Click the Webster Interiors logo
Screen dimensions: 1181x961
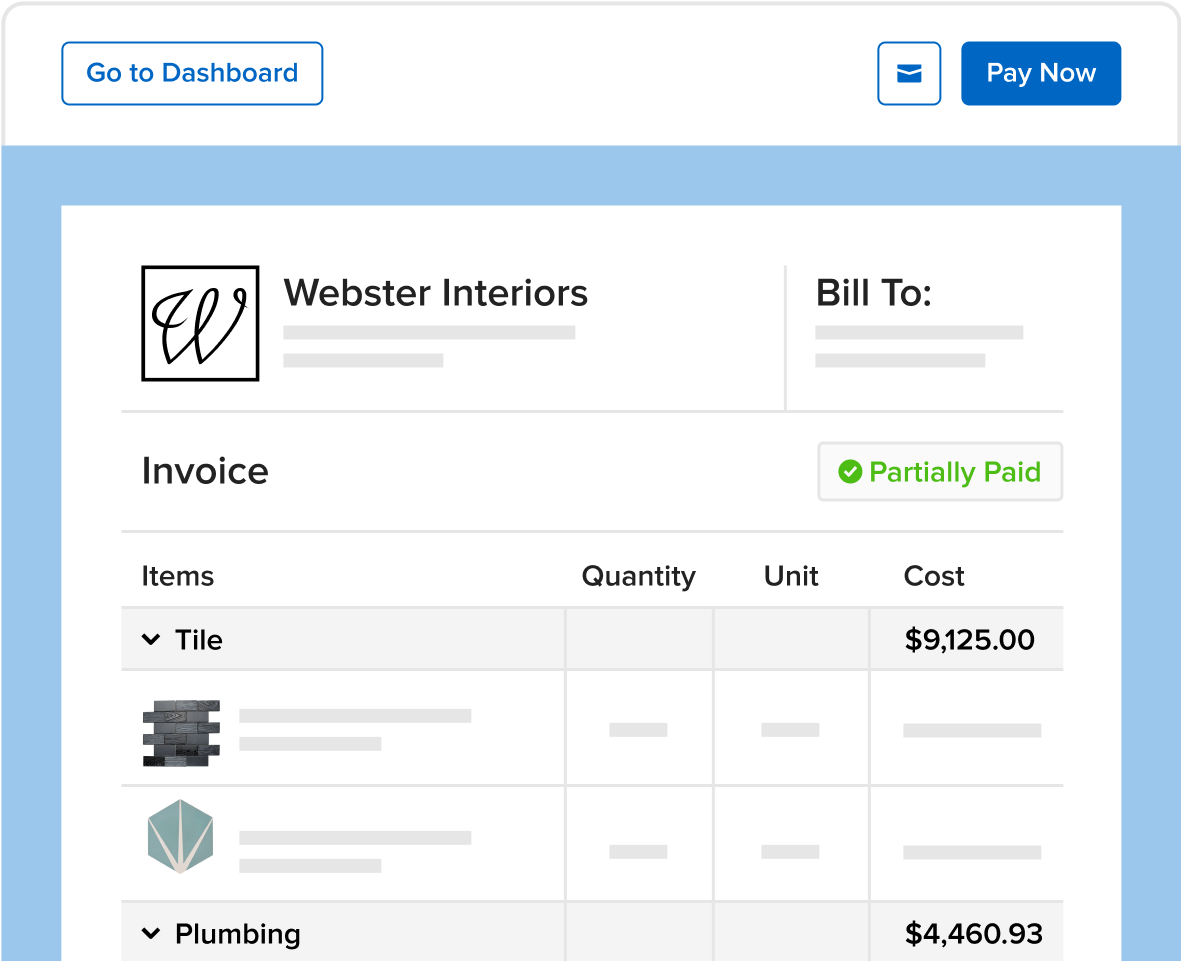click(200, 323)
